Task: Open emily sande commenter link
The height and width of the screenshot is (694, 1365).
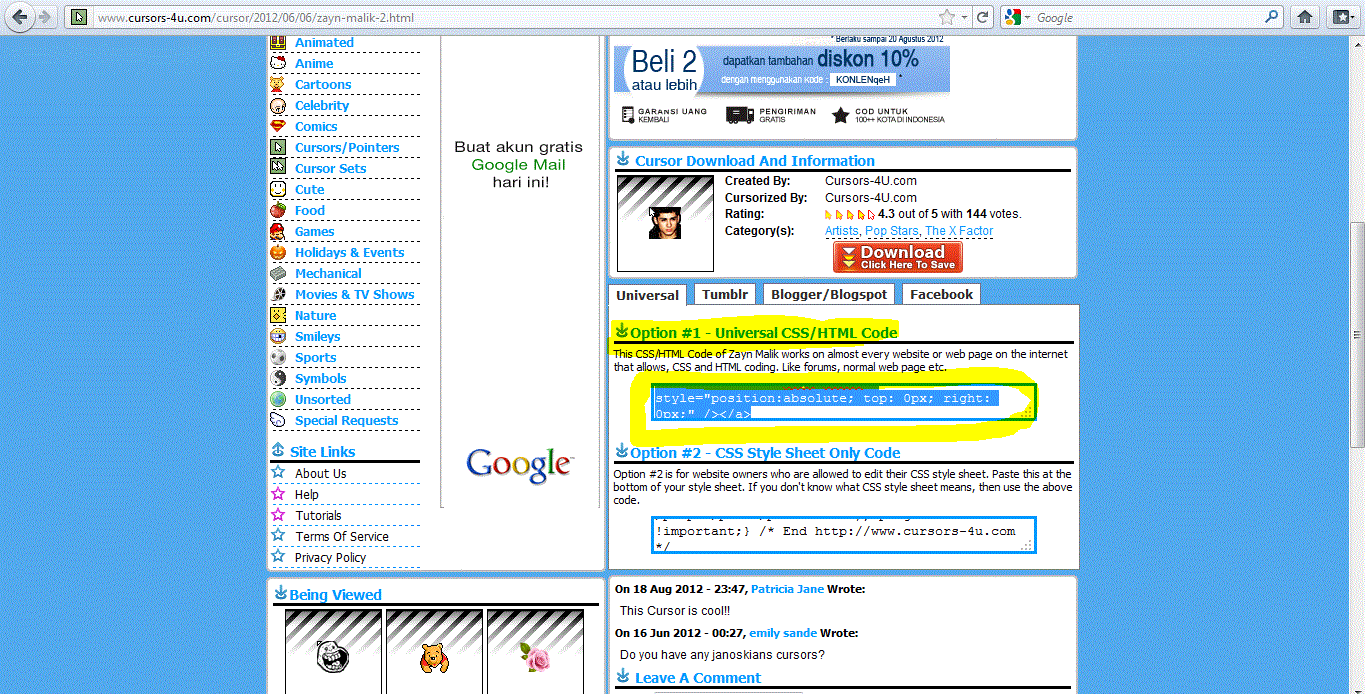Action: coord(784,633)
